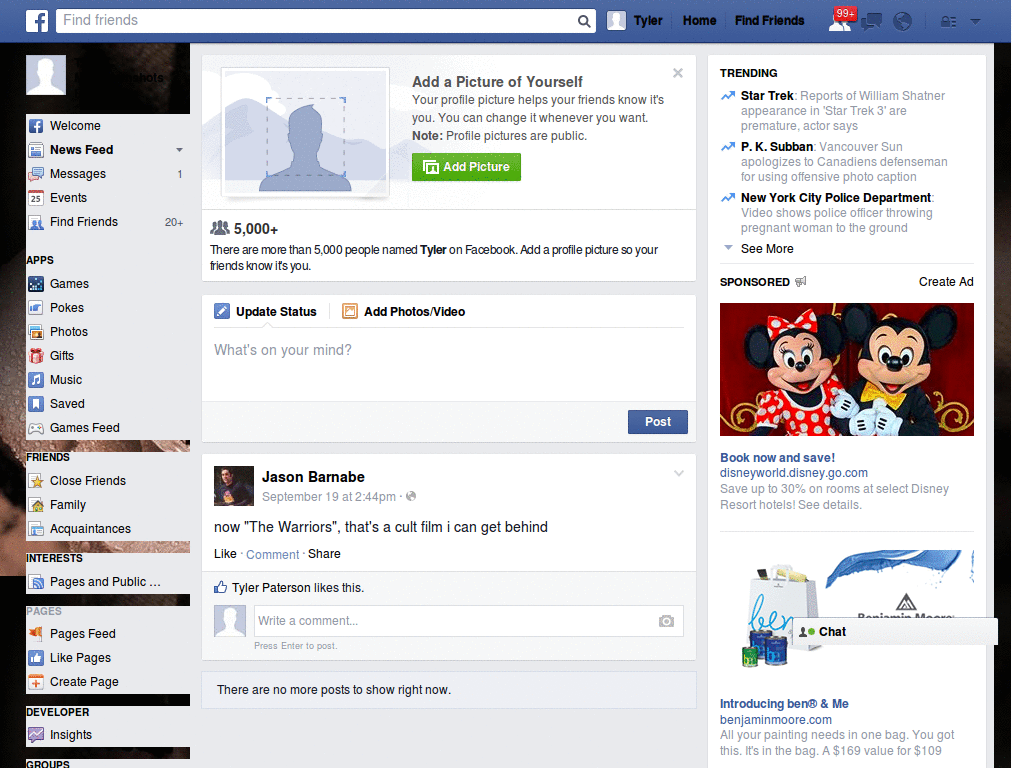
Task: Open privacy shortcuts lock icon
Action: (948, 22)
